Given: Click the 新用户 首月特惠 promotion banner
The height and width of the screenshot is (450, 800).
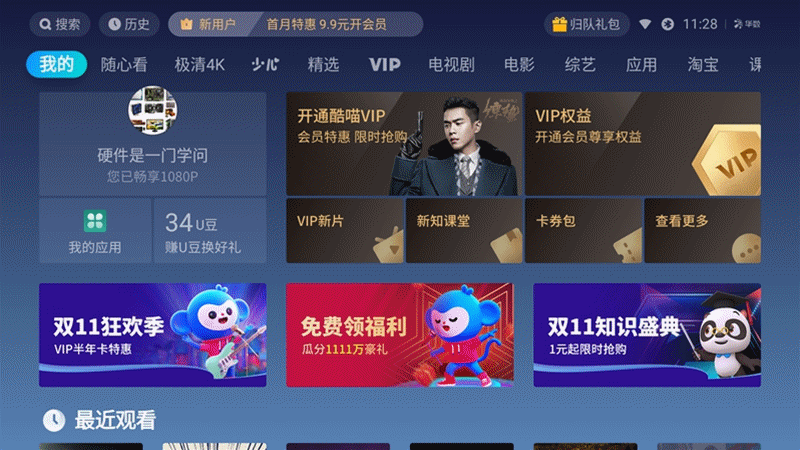Looking at the screenshot, I should (x=295, y=24).
